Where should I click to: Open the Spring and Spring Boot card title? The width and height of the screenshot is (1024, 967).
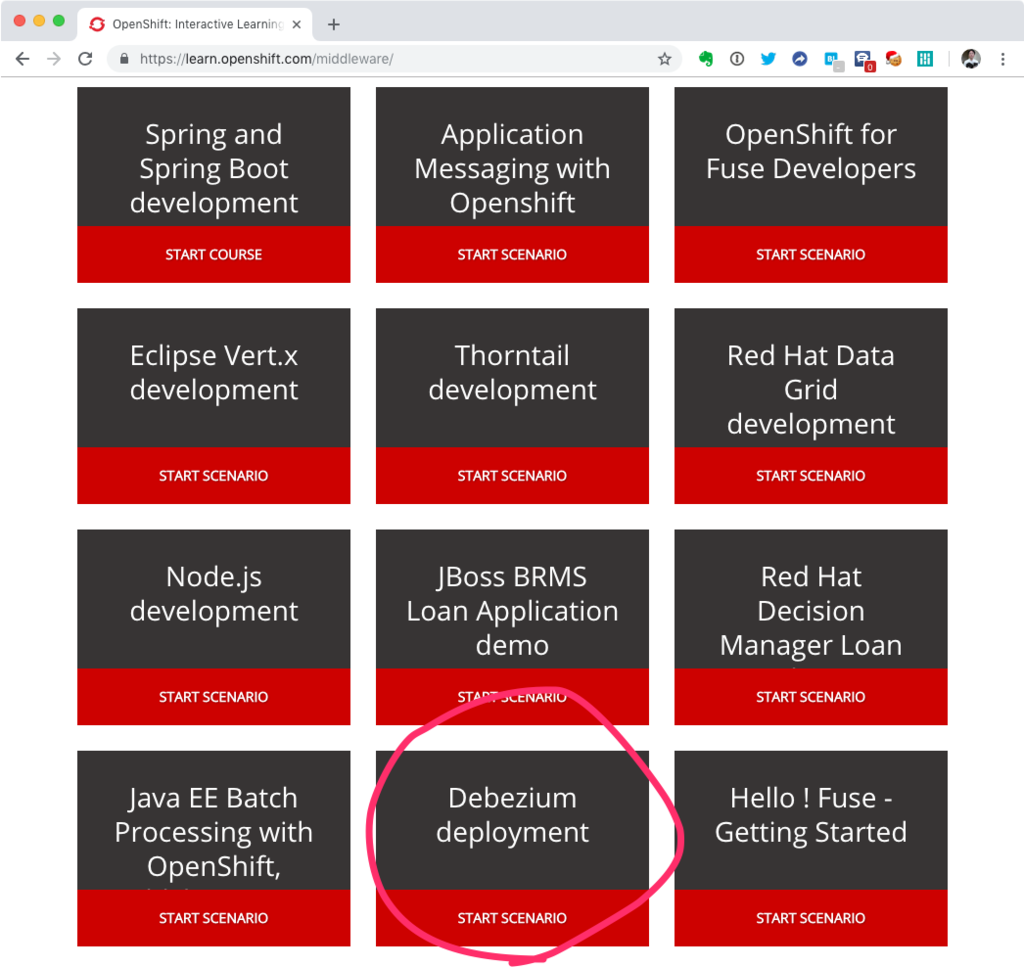point(214,168)
